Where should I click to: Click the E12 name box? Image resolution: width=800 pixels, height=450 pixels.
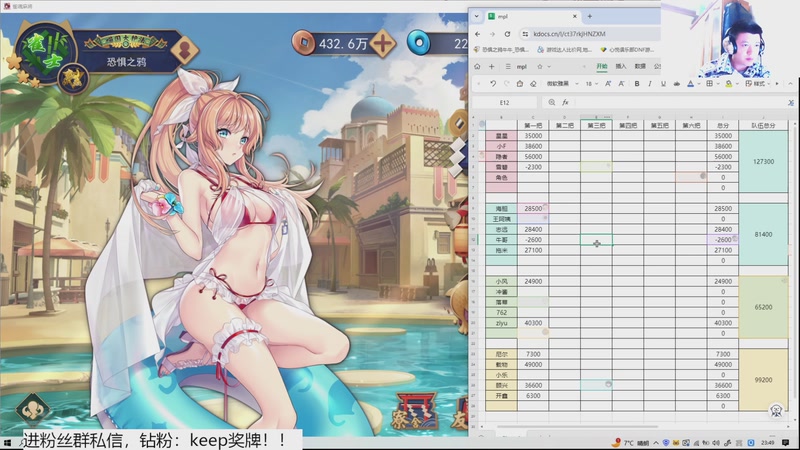(x=504, y=103)
